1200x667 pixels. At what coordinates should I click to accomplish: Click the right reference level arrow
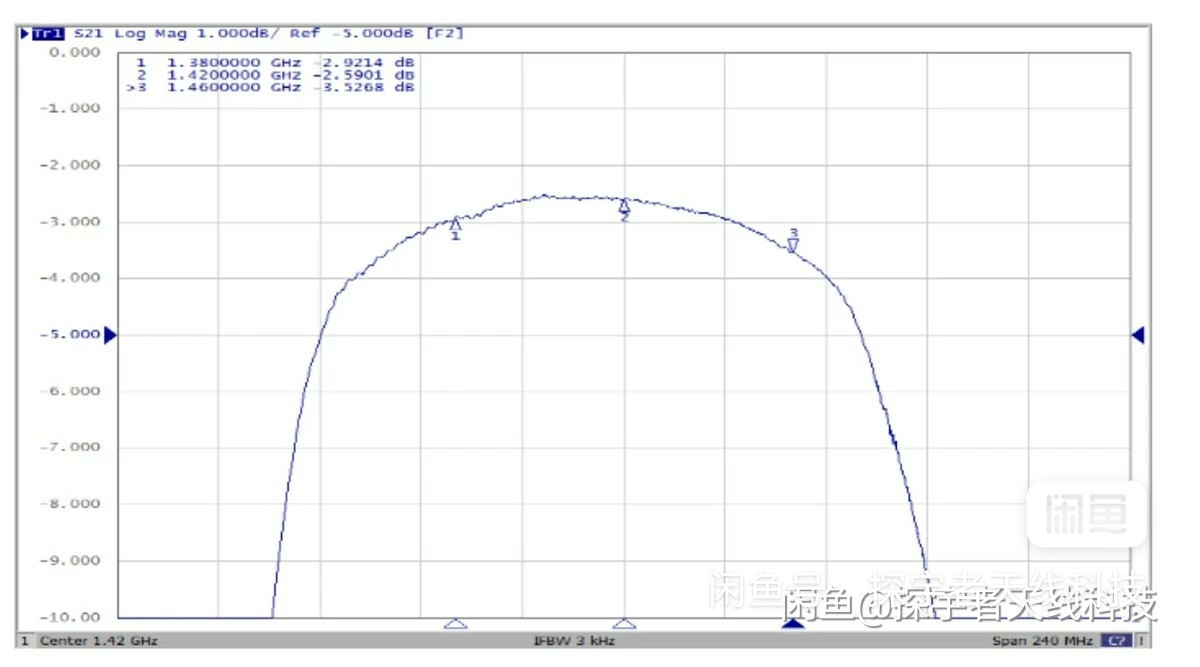1138,335
